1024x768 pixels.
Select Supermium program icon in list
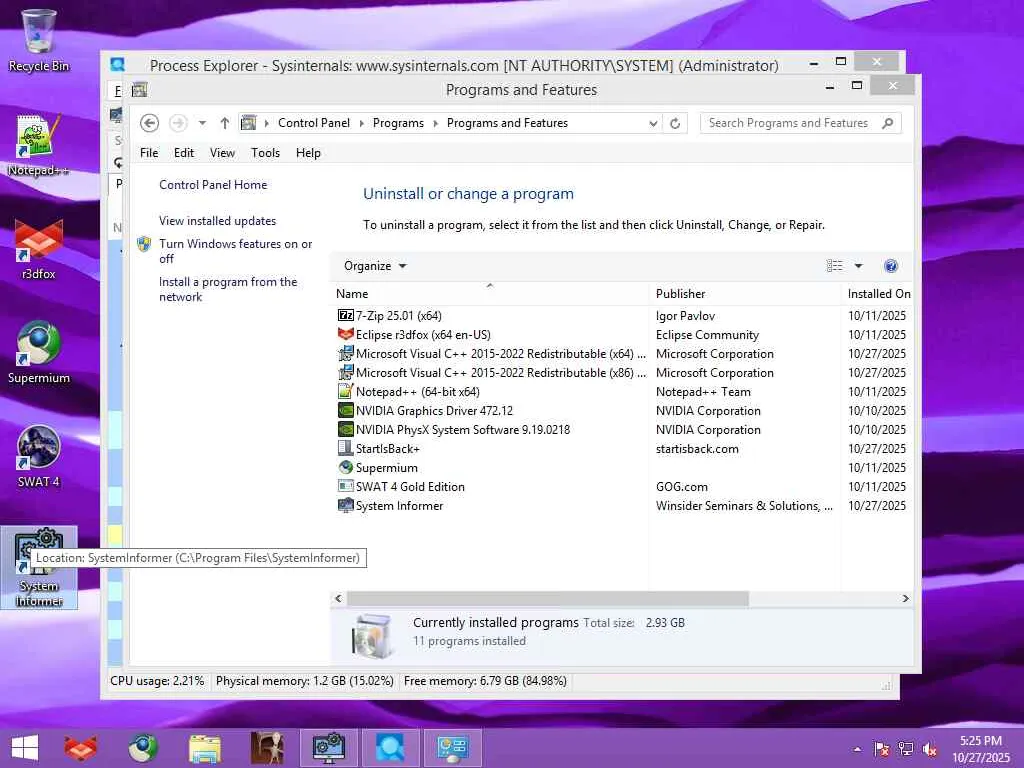(345, 467)
